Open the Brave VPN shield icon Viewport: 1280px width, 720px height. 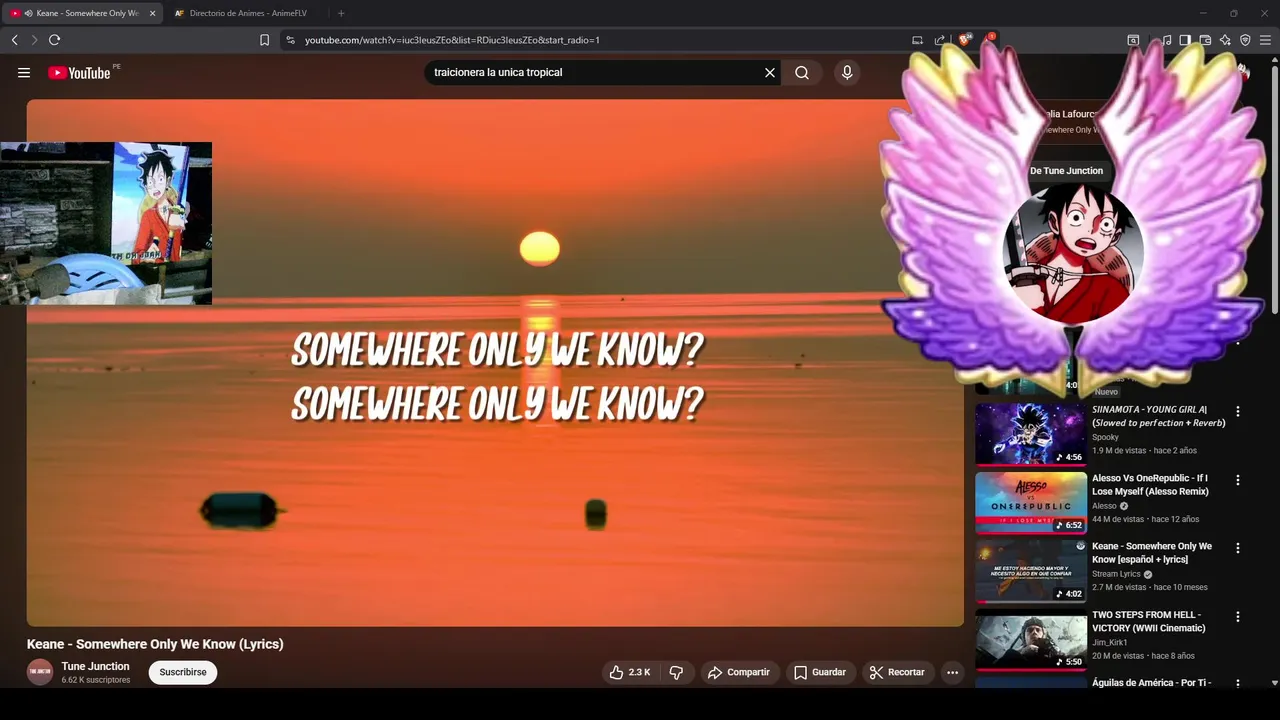click(1245, 40)
